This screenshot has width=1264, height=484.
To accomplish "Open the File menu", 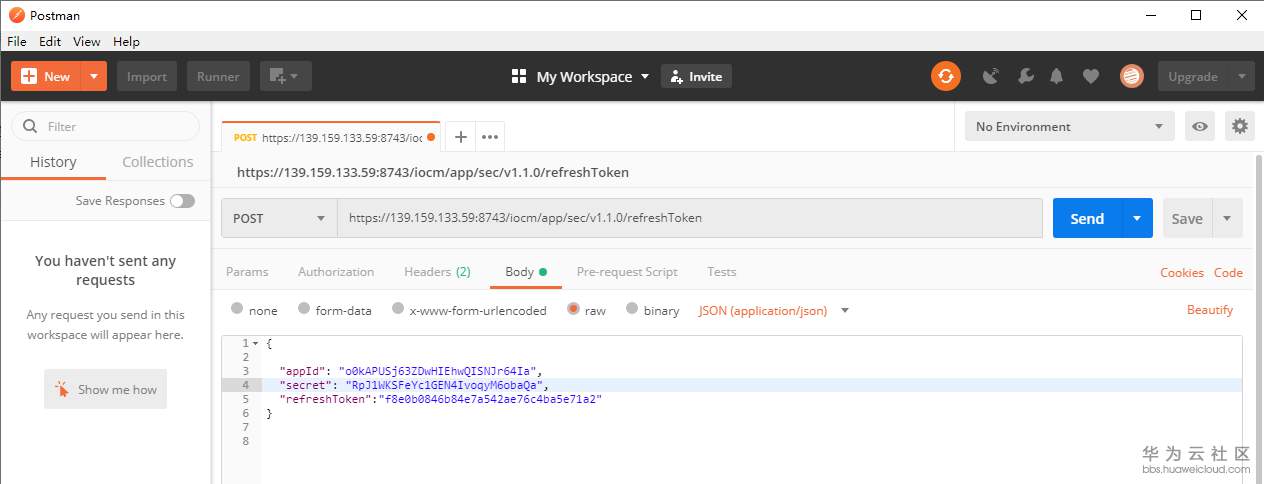I will (17, 42).
